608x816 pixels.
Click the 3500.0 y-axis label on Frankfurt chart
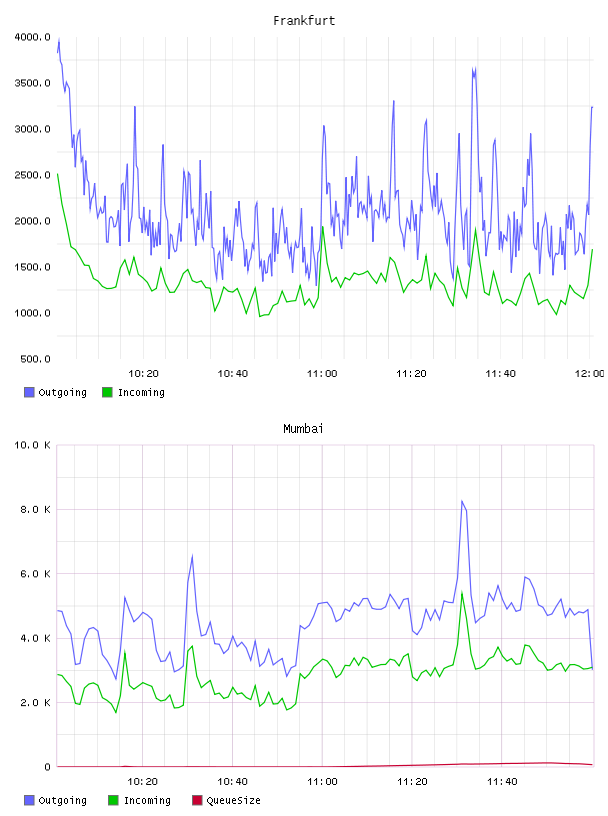pos(32,83)
